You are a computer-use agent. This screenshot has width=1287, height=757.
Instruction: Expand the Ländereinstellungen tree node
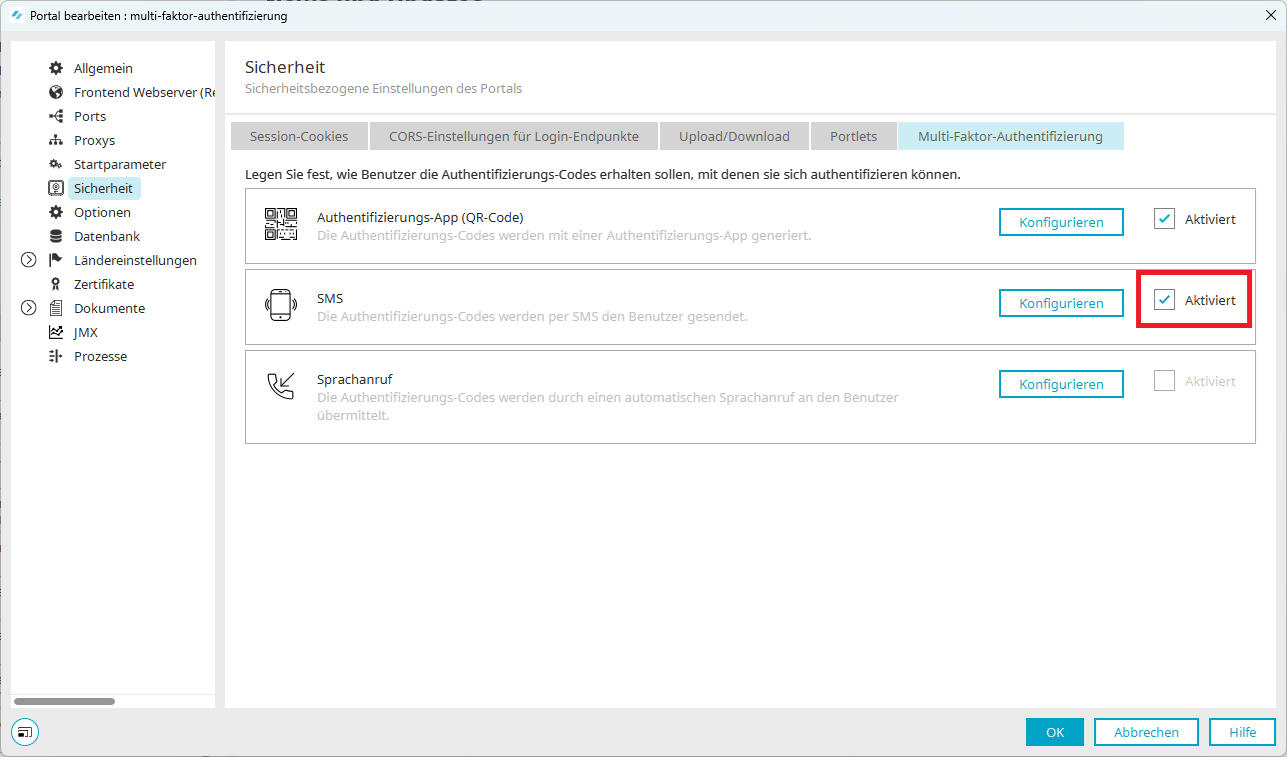tap(28, 260)
